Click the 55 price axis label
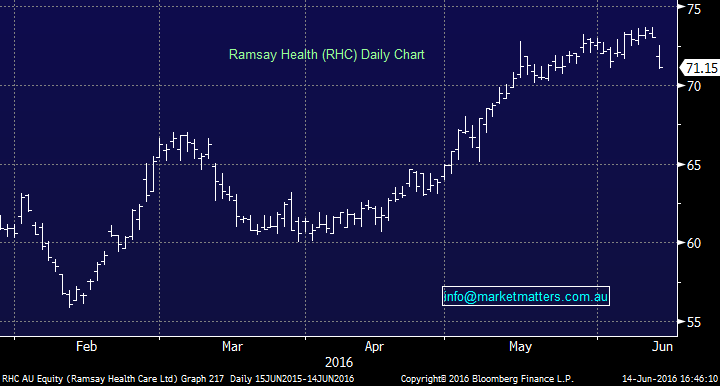 pyautogui.click(x=694, y=322)
